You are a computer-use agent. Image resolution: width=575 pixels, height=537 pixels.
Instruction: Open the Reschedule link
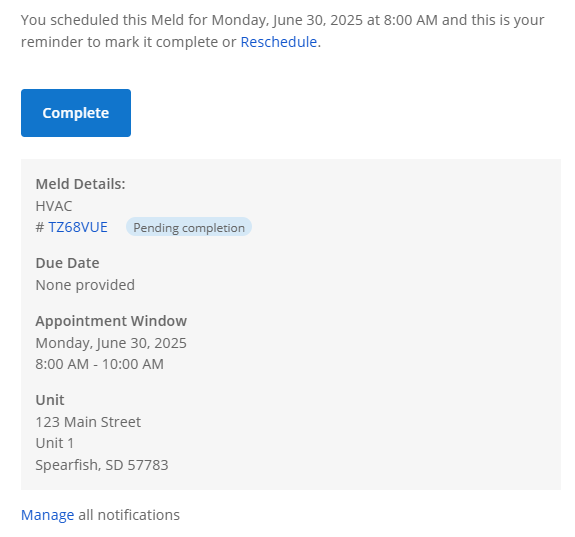point(279,42)
